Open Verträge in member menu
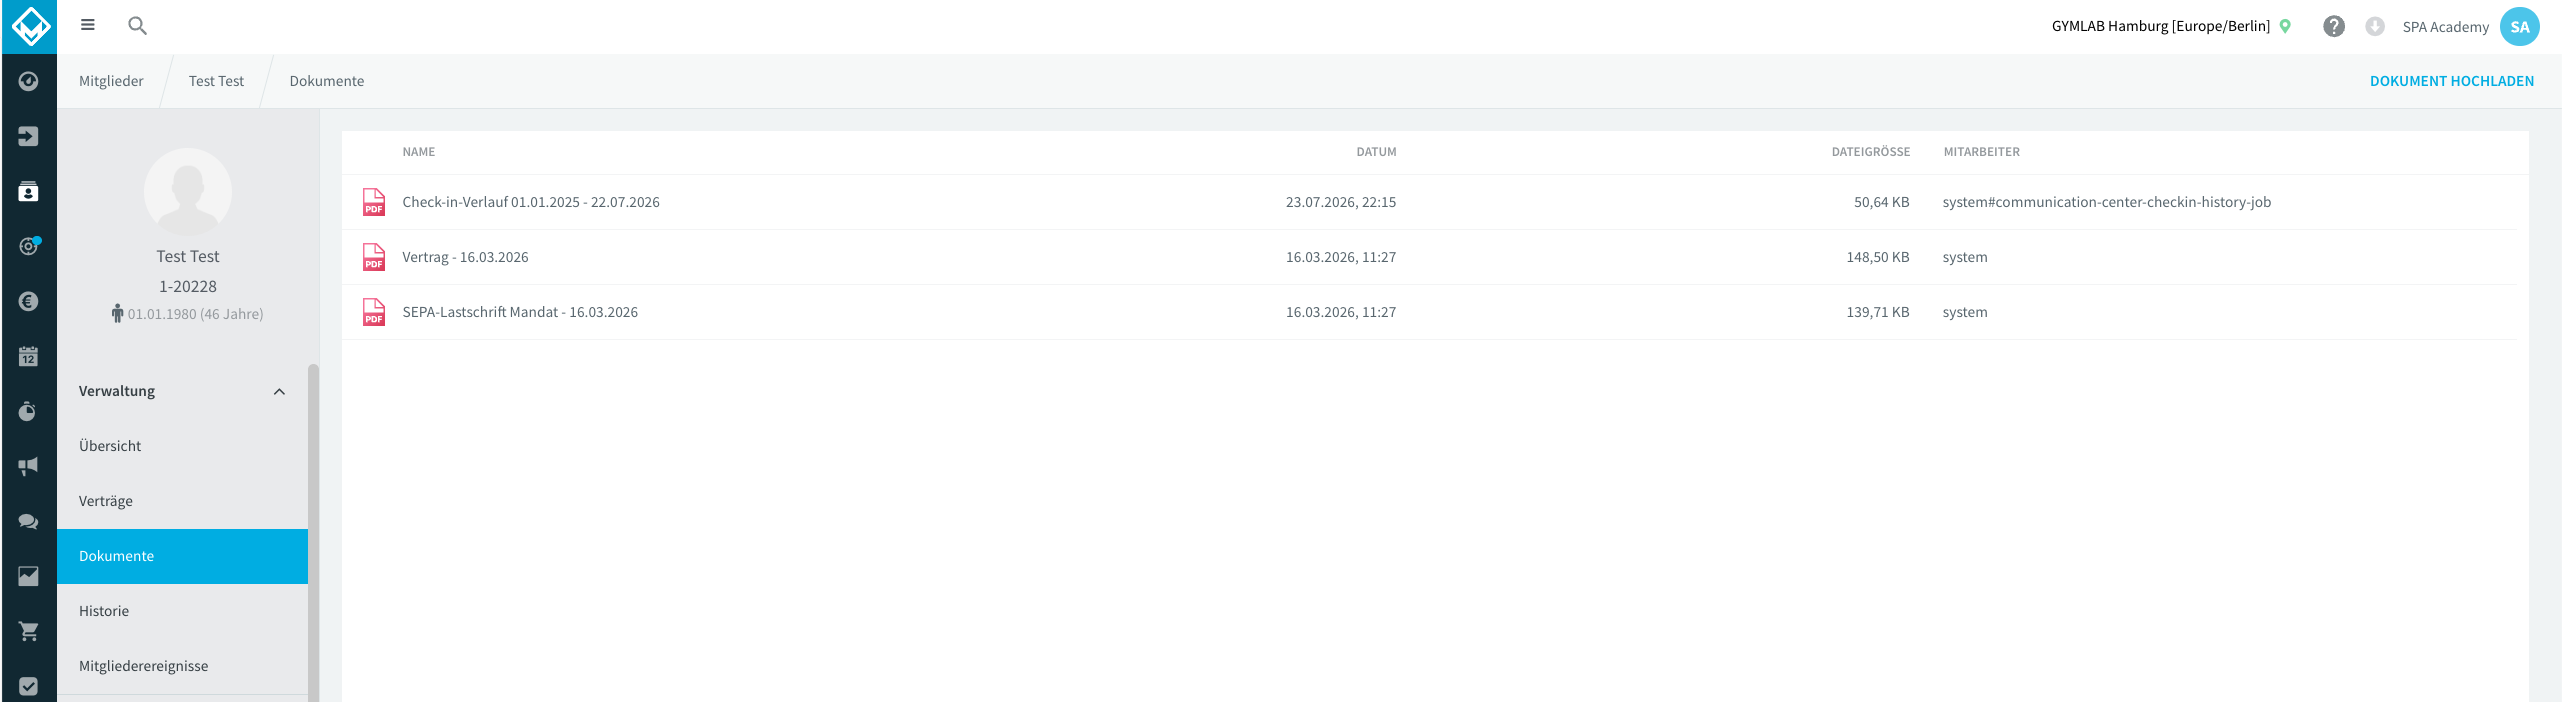 (182, 501)
